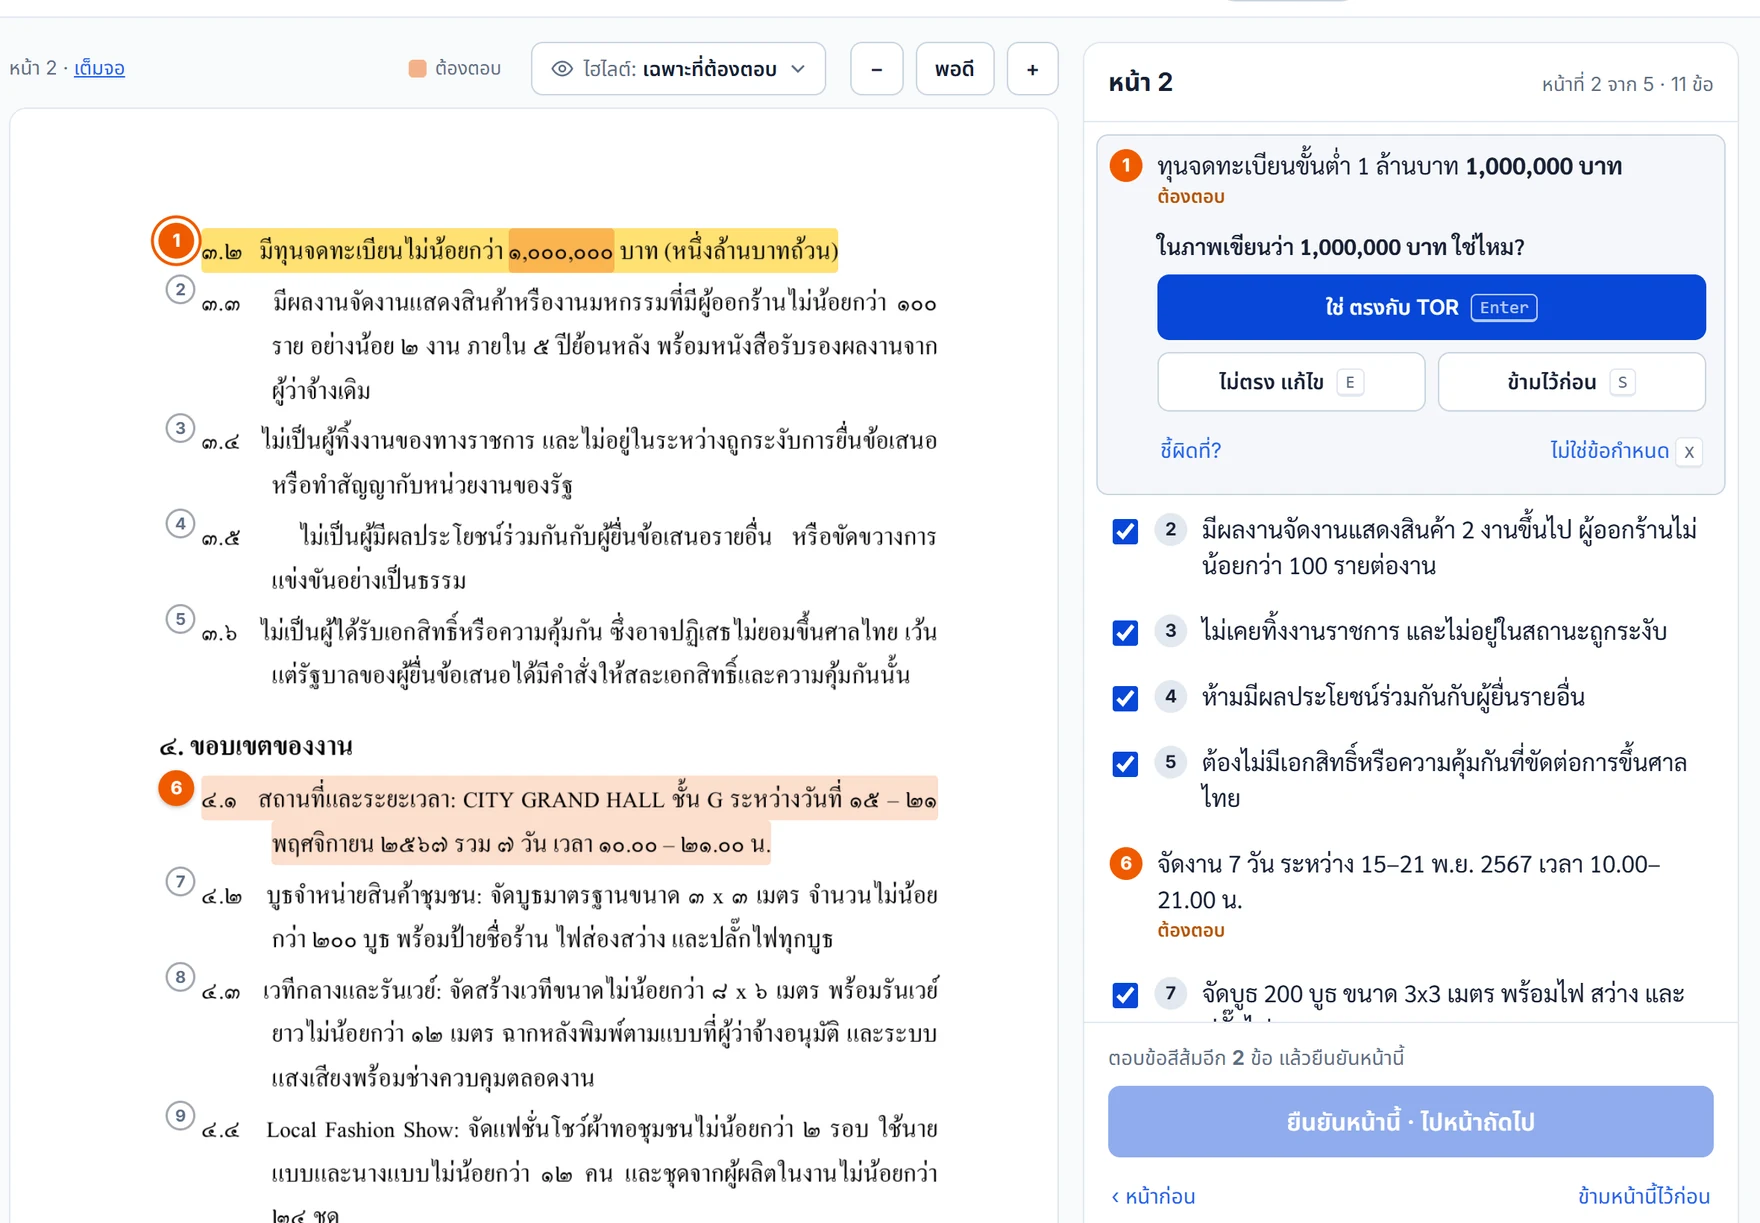Click circled marker 2 beside clause ๓.๓
Viewport: 1760px width, 1223px height.
tap(180, 290)
